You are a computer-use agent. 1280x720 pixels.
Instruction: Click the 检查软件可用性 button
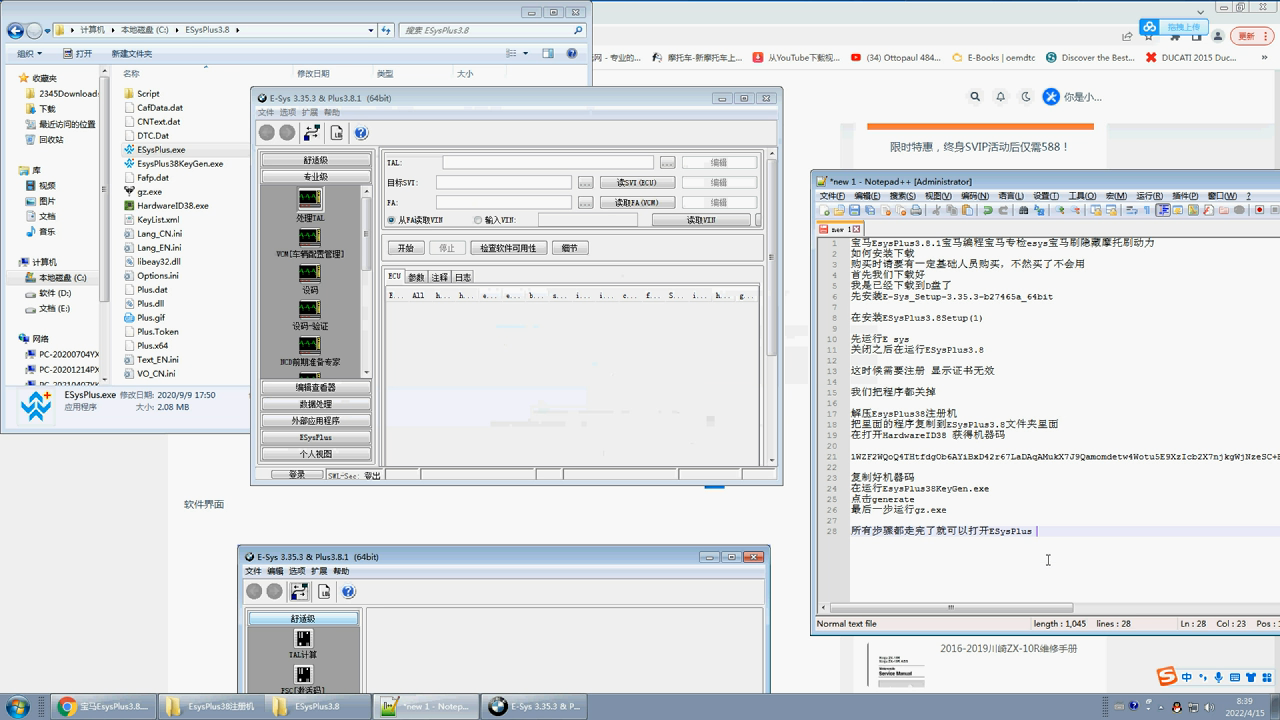(x=508, y=248)
